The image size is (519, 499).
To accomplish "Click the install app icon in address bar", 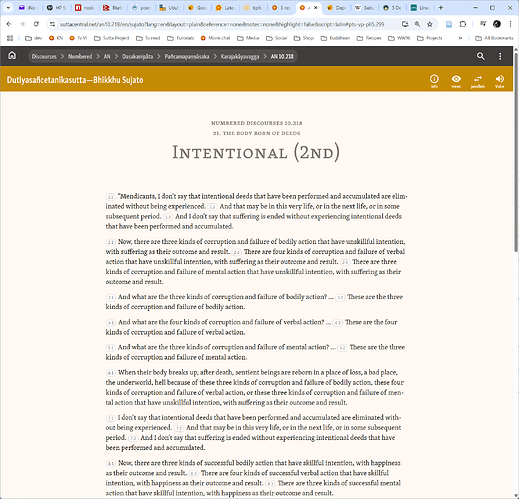I will pos(405,24).
